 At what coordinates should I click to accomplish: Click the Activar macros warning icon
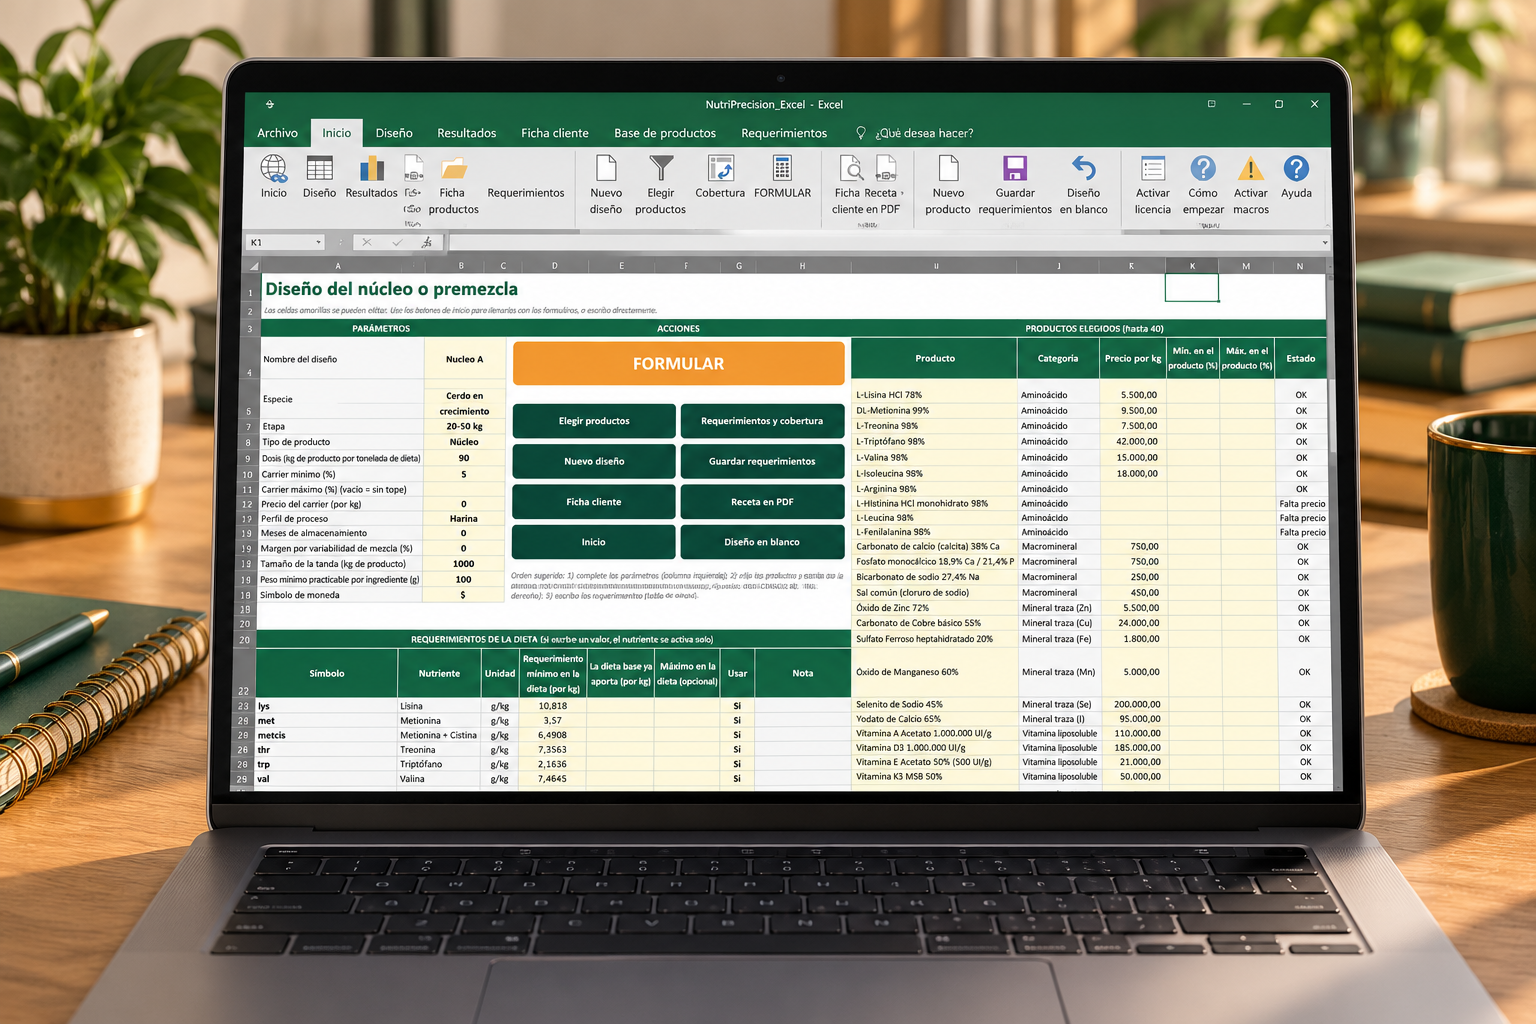click(1250, 168)
